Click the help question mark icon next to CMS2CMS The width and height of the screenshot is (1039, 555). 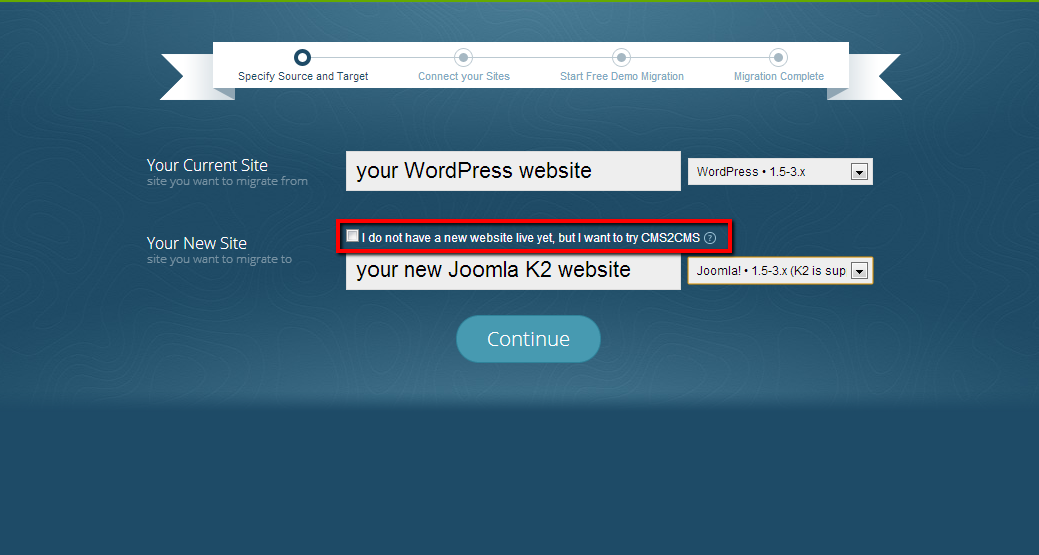[x=710, y=238]
